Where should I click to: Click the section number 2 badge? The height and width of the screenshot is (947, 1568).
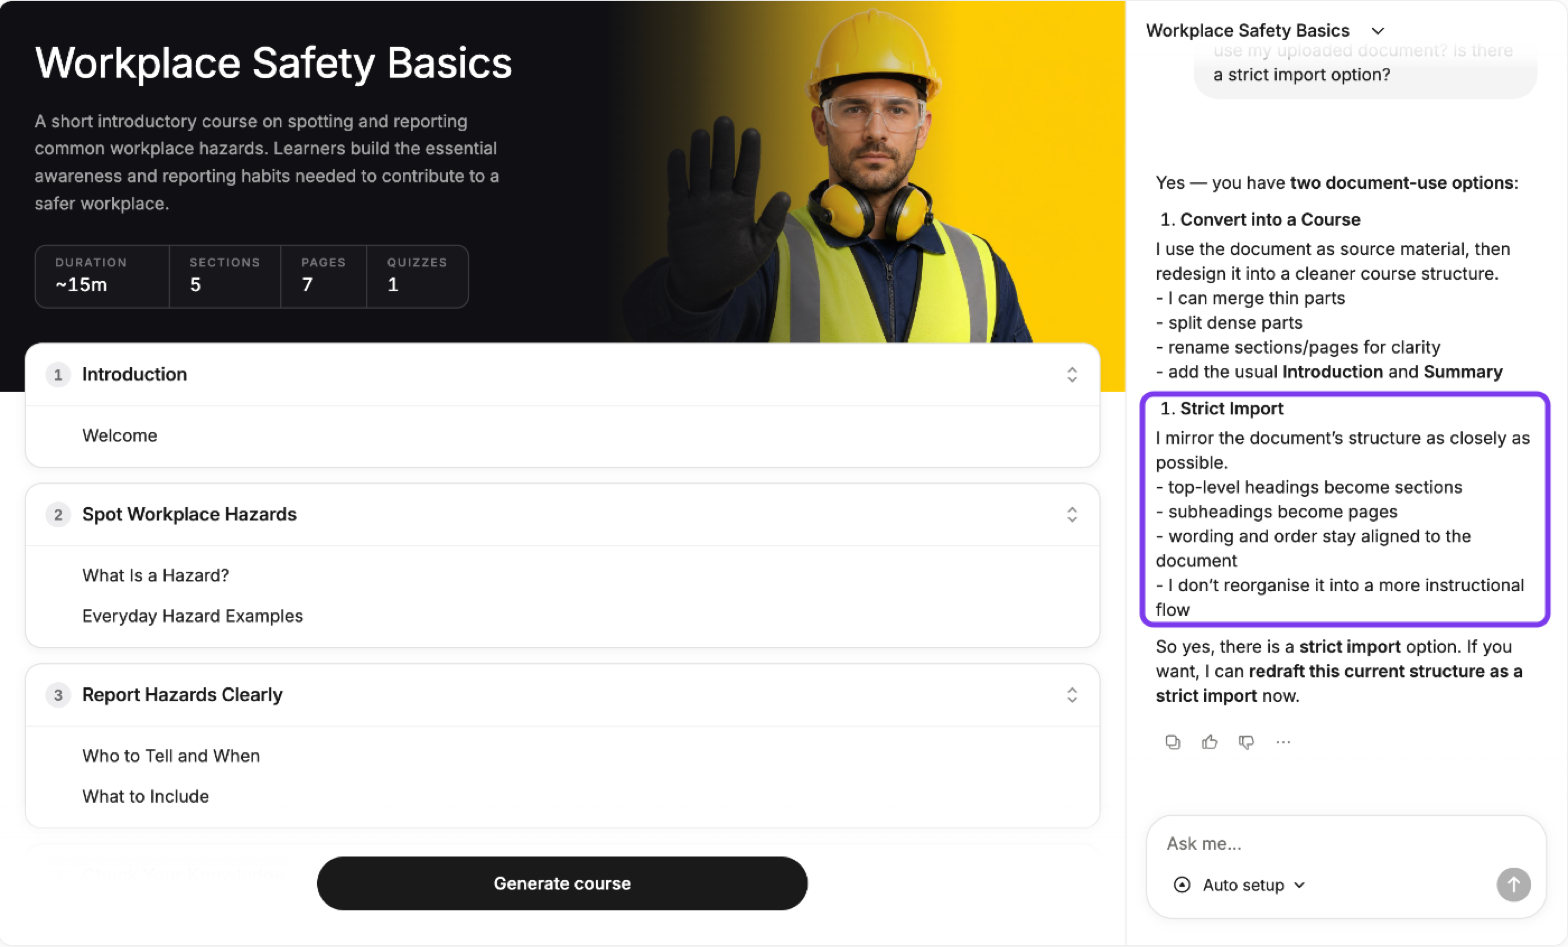pyautogui.click(x=58, y=515)
